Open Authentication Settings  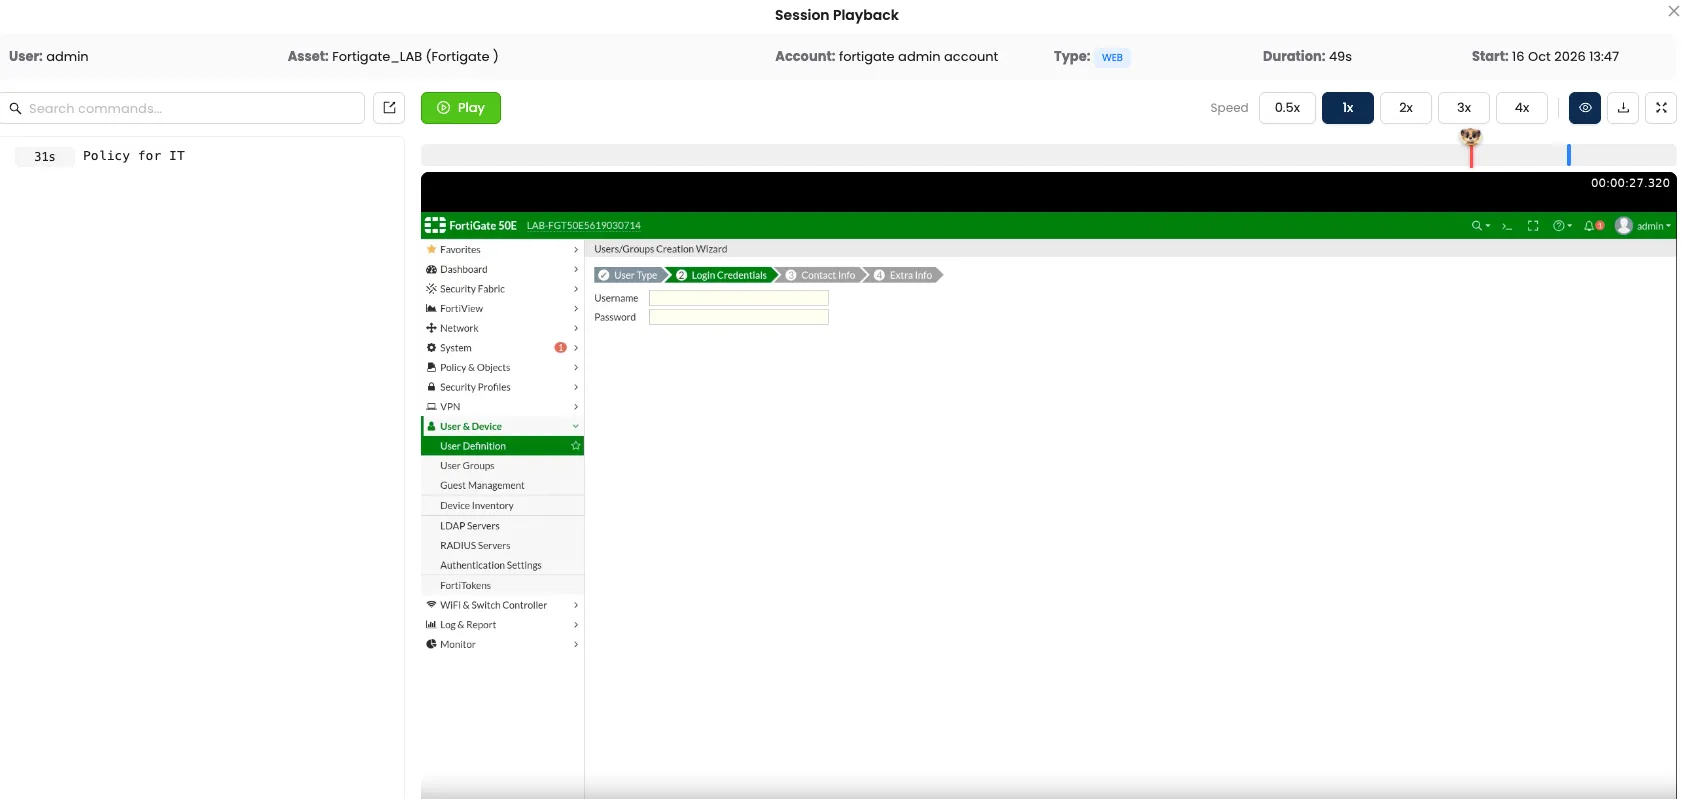502,566
